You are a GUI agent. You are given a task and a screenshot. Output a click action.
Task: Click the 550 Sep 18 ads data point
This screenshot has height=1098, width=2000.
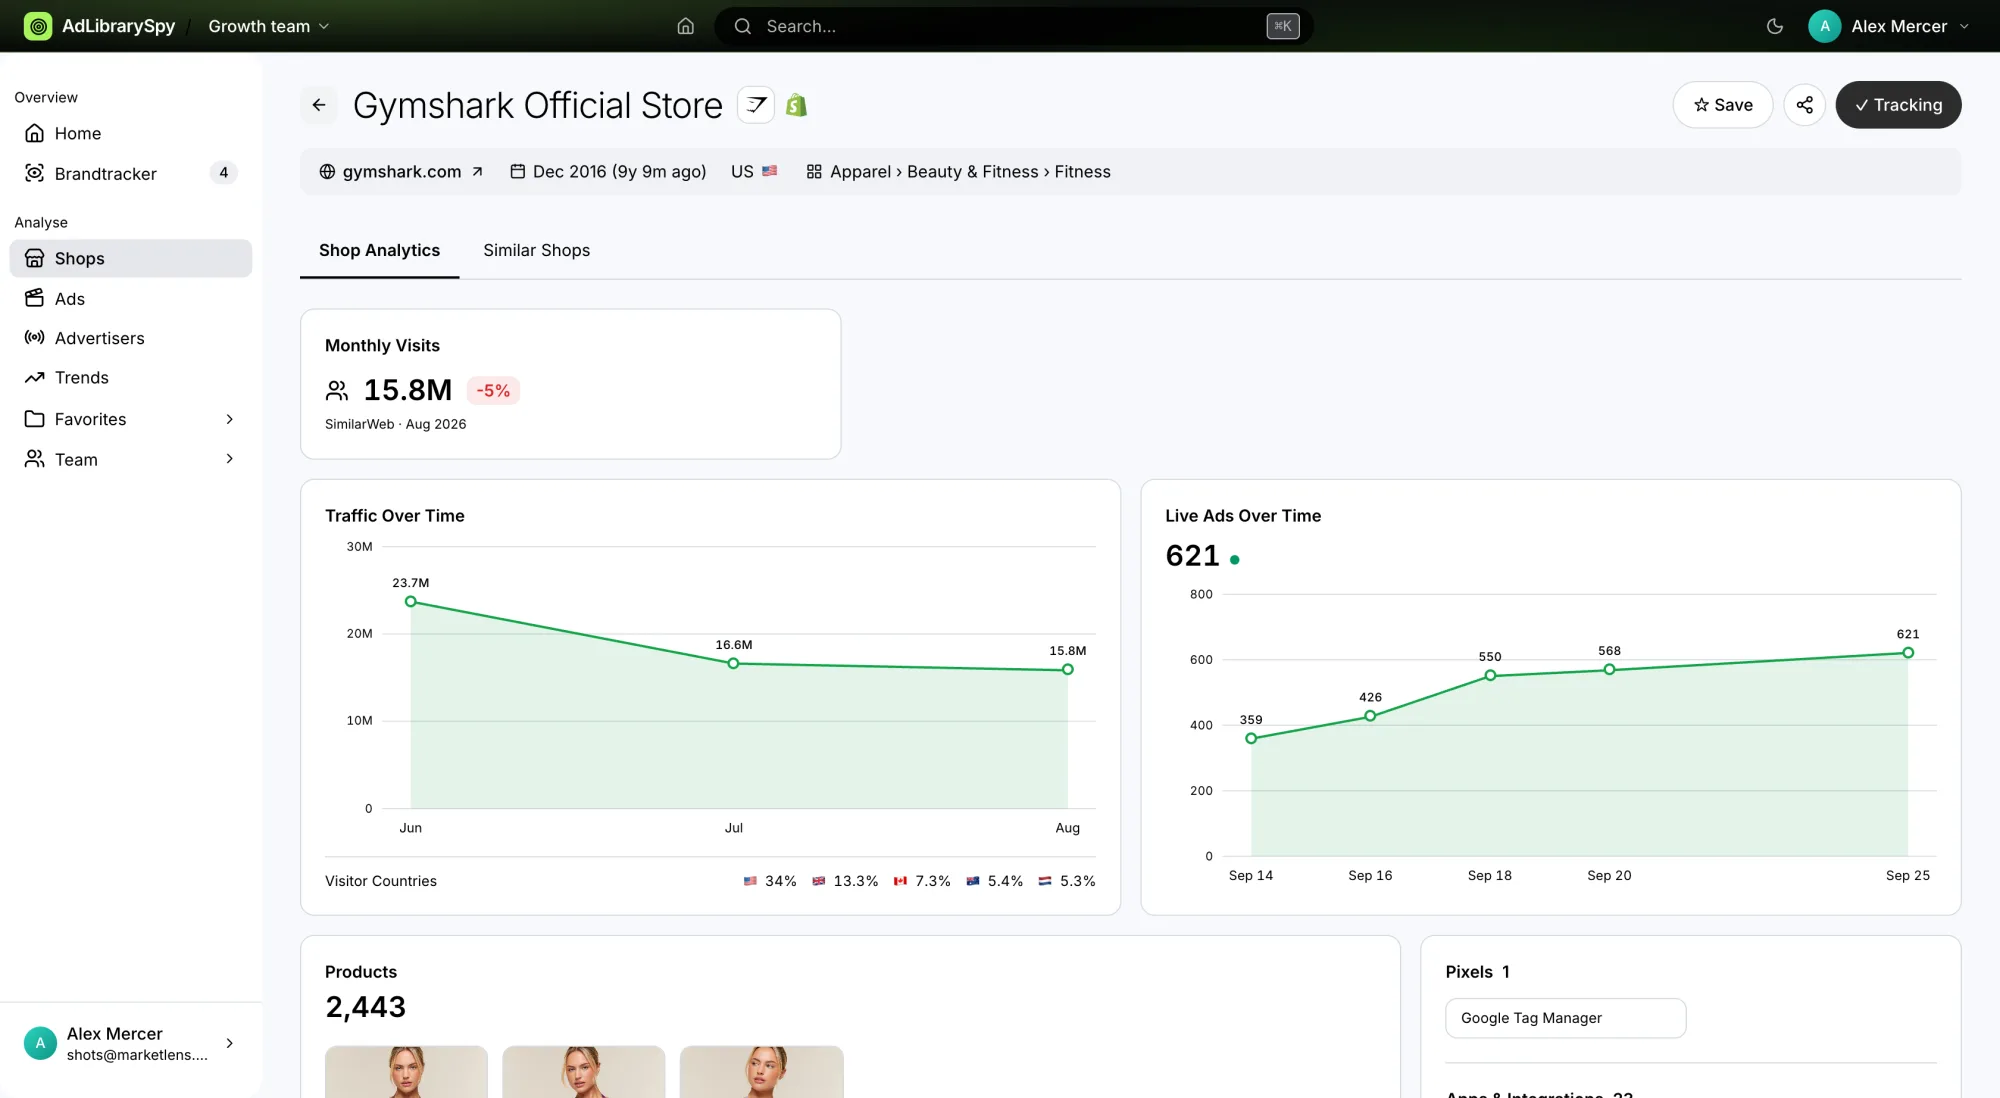(x=1490, y=675)
